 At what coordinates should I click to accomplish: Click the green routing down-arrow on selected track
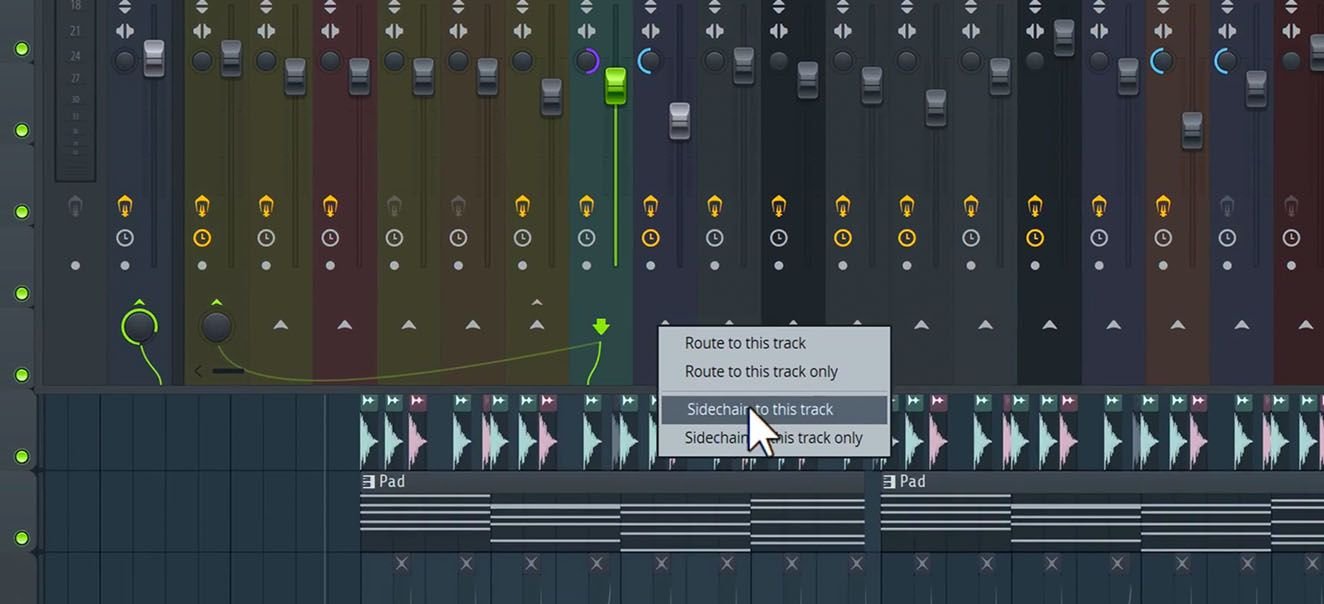(600, 327)
